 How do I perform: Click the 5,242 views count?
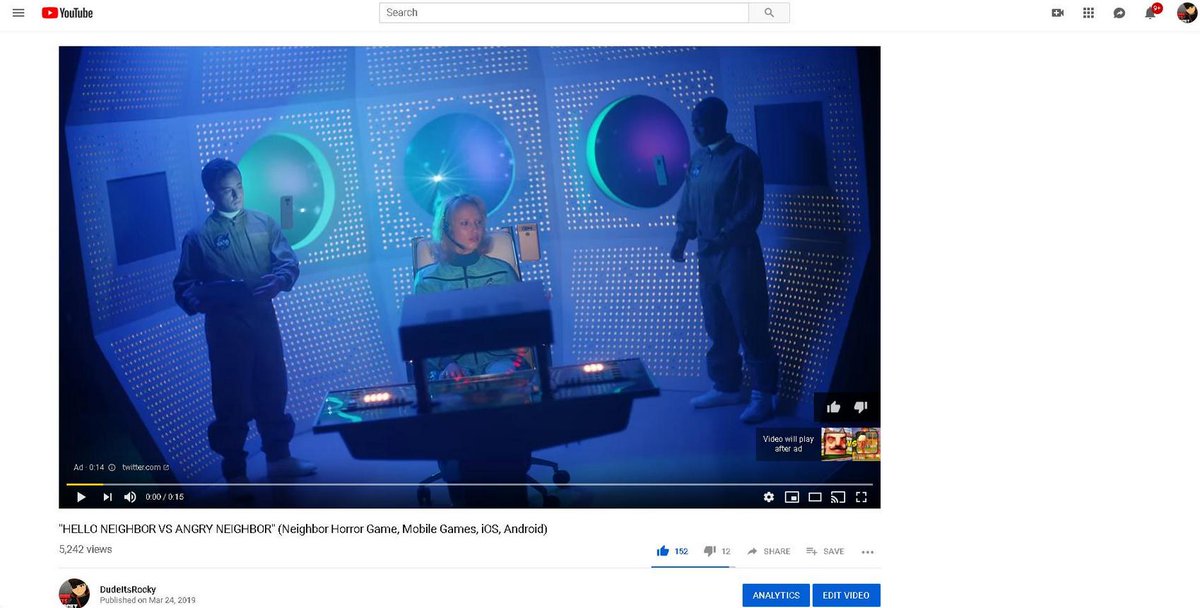point(86,549)
